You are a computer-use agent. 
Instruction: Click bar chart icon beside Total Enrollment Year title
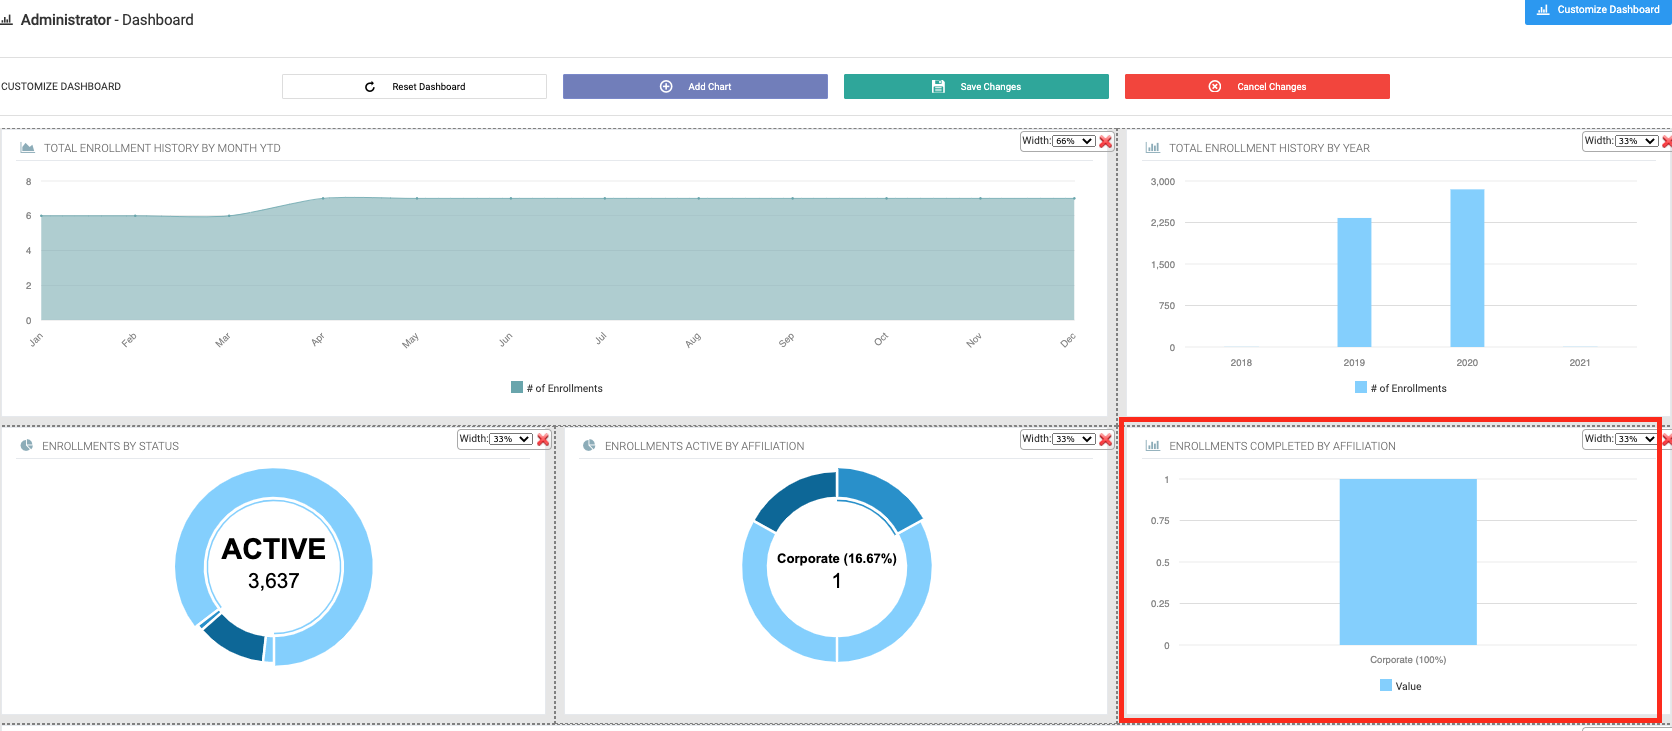point(1152,148)
